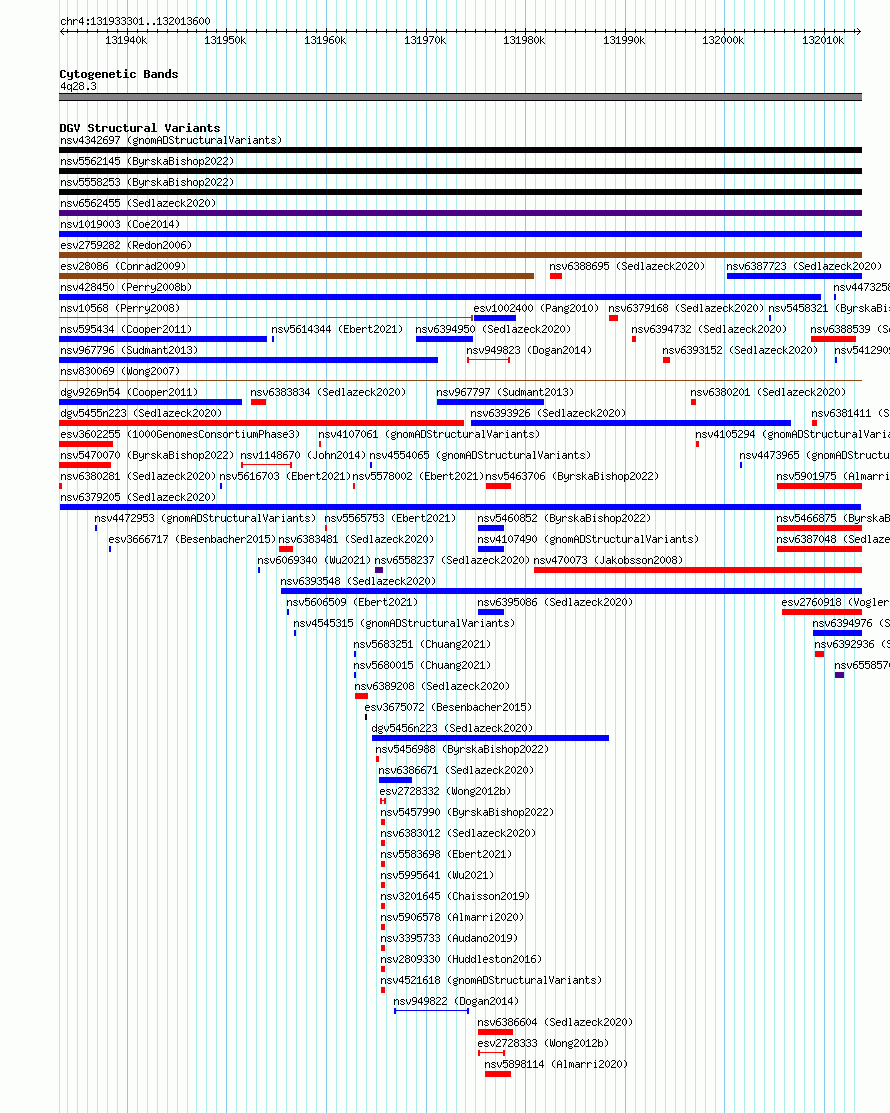The image size is (890, 1113).
Task: Click the nsv5898114 (Almarri2020) label
Action: tap(556, 1065)
